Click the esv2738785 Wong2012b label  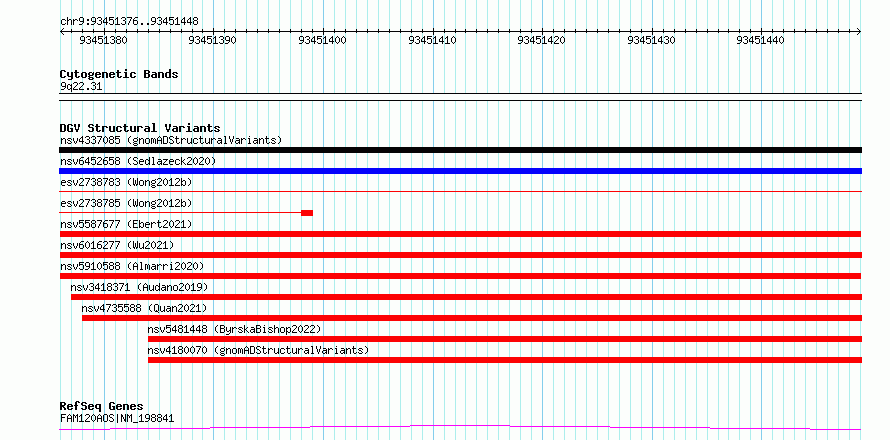point(126,203)
